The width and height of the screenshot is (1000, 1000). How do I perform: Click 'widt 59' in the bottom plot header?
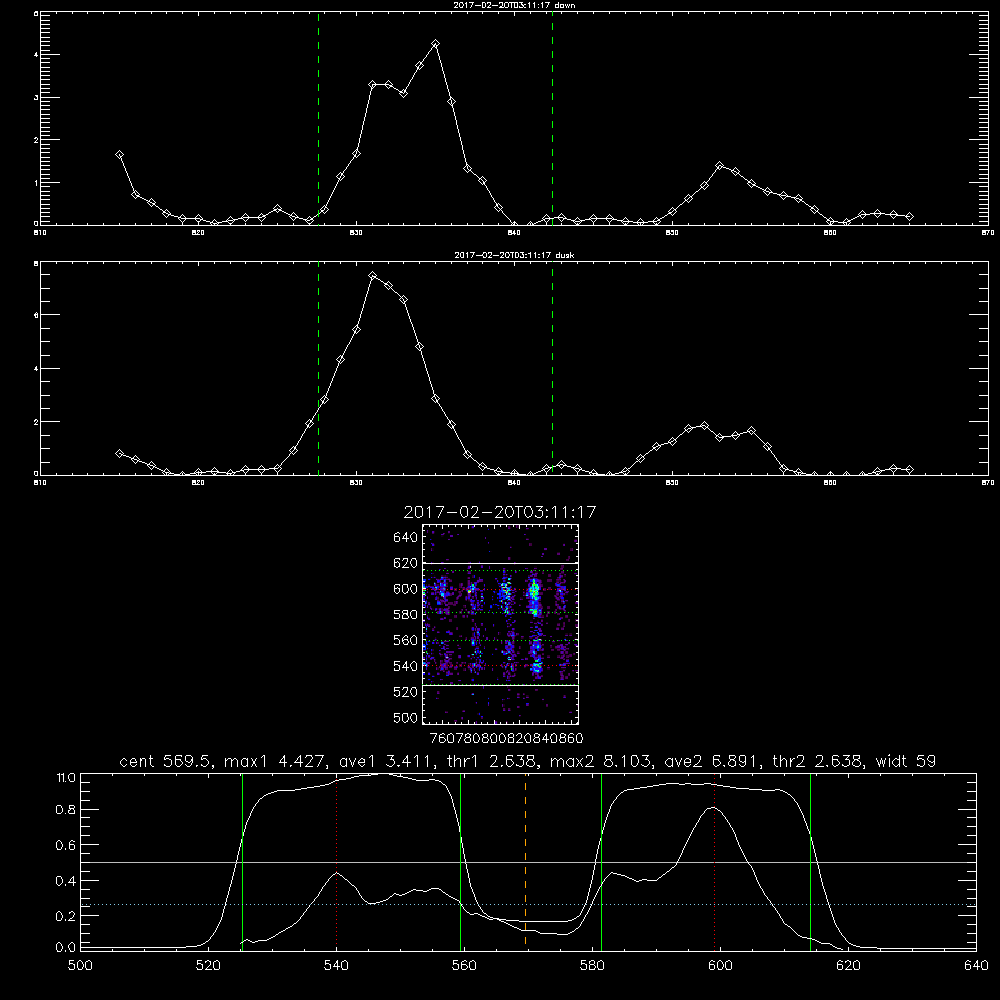[906, 761]
